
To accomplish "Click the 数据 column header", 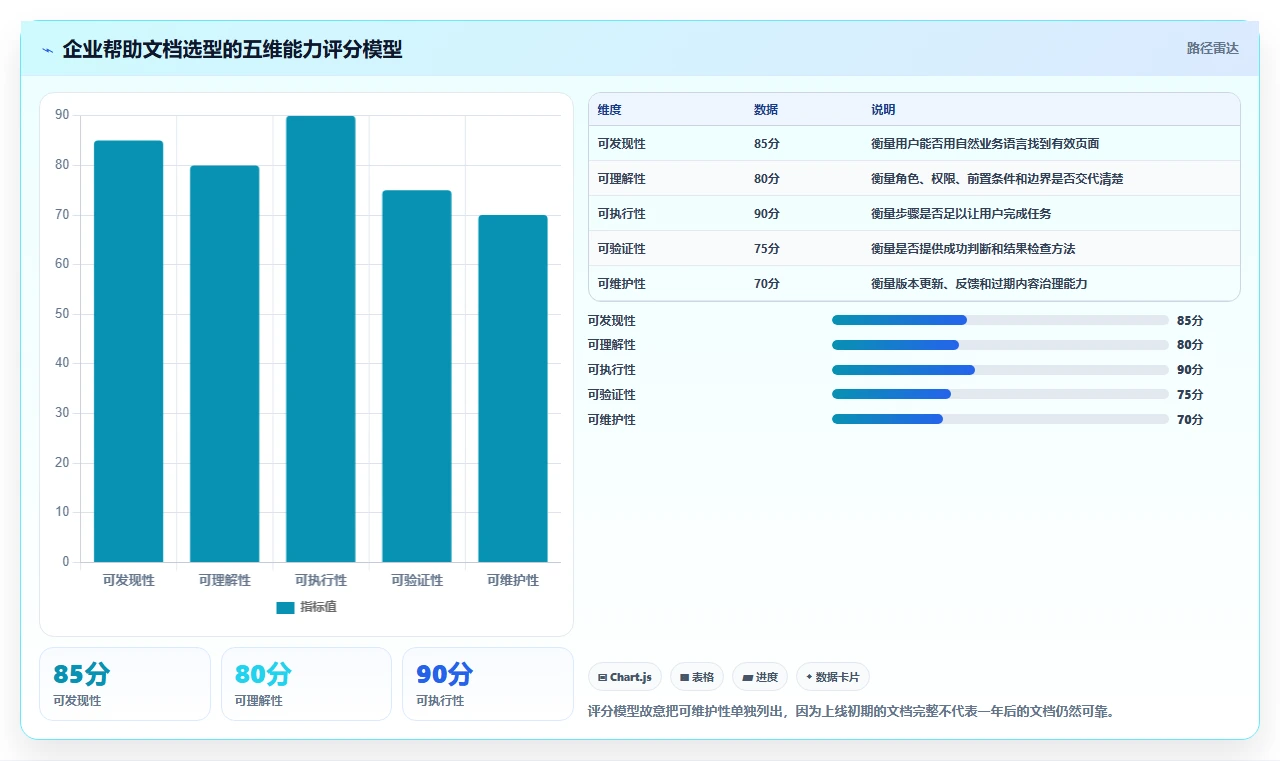I will coord(766,110).
